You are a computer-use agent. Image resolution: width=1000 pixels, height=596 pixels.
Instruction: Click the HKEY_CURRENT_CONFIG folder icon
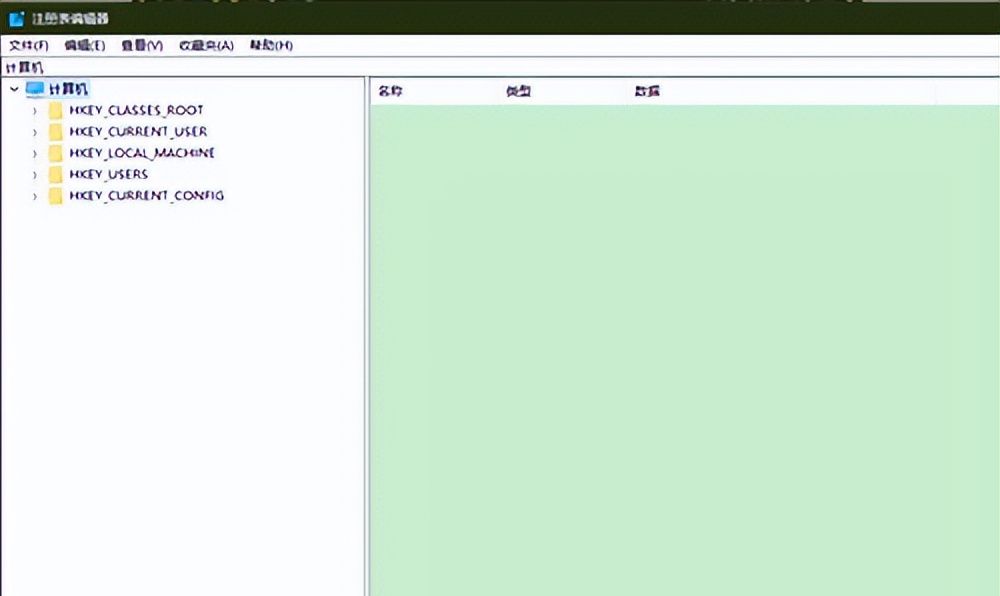(56, 195)
